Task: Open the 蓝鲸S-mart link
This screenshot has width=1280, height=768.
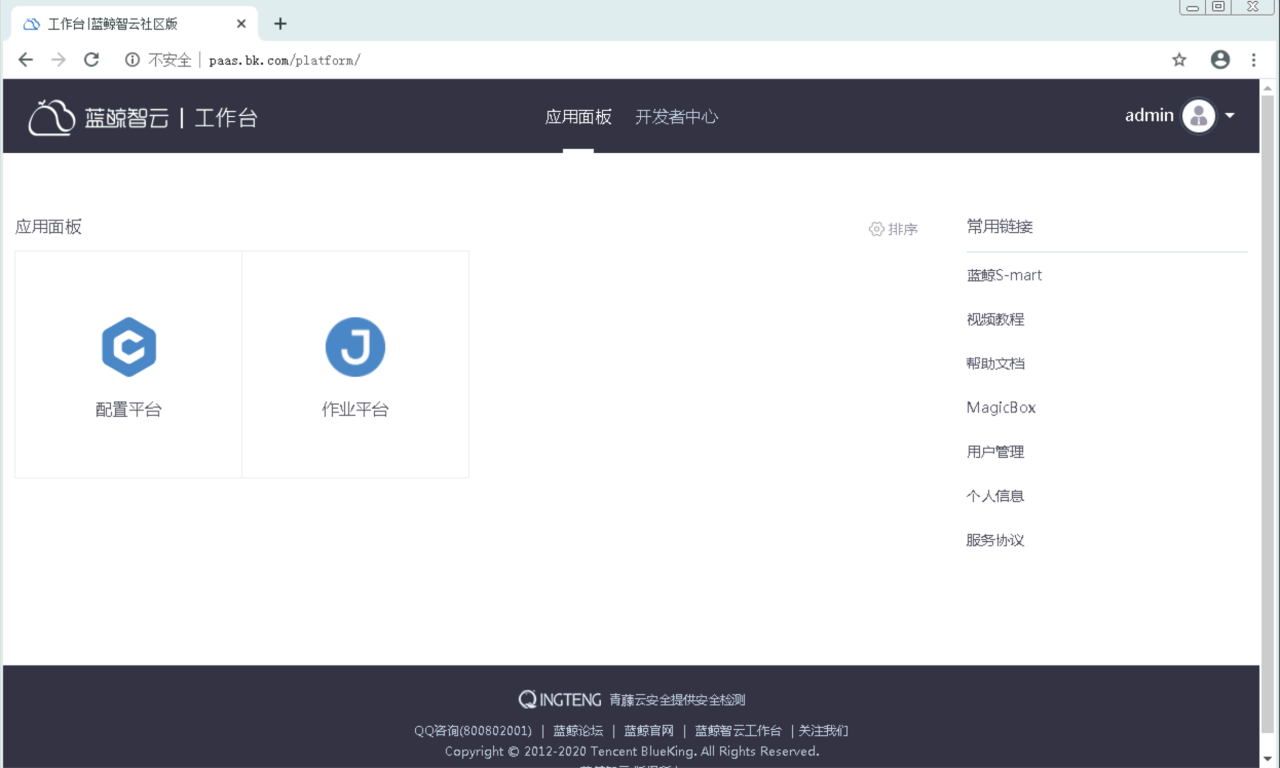Action: click(x=1004, y=275)
